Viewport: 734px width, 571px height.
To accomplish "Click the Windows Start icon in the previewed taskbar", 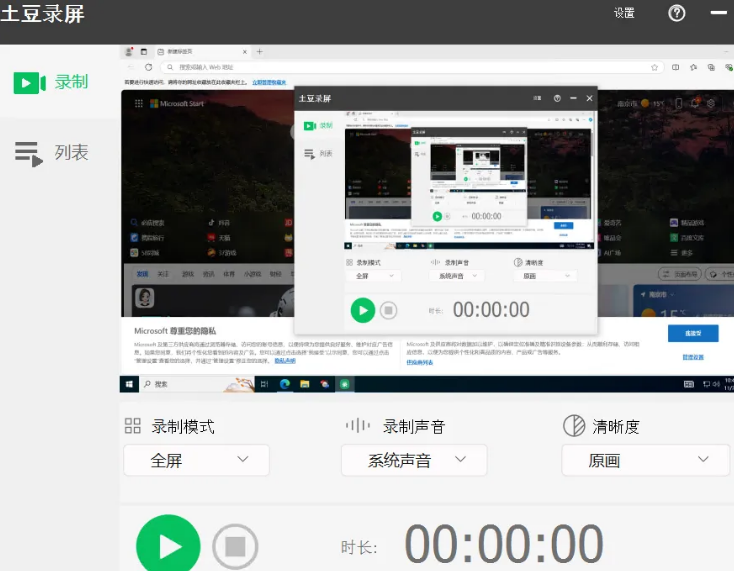I will click(x=129, y=384).
